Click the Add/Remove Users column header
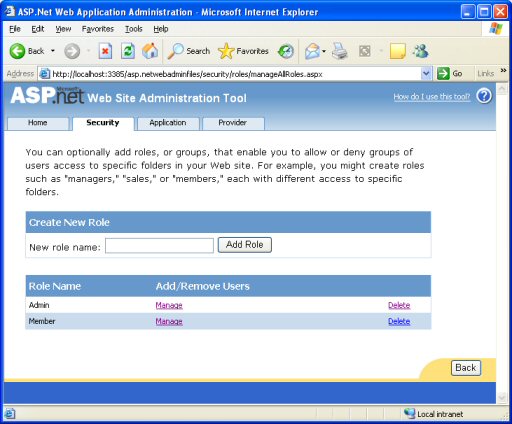512x424 pixels. 203,286
